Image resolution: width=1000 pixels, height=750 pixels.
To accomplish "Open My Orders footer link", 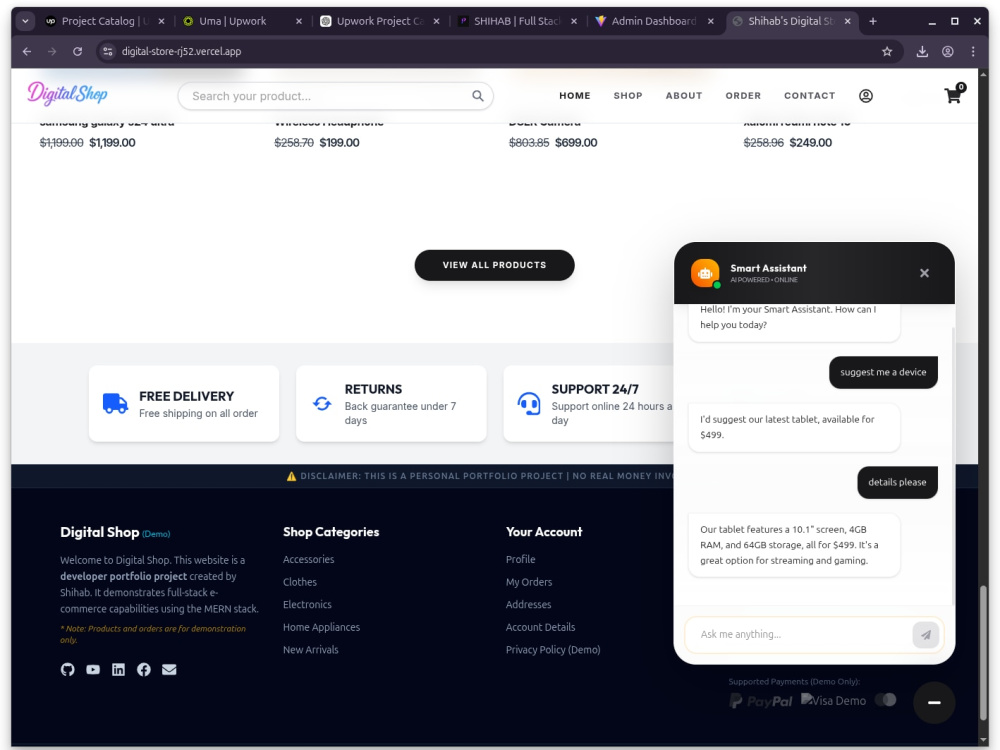I will point(529,582).
